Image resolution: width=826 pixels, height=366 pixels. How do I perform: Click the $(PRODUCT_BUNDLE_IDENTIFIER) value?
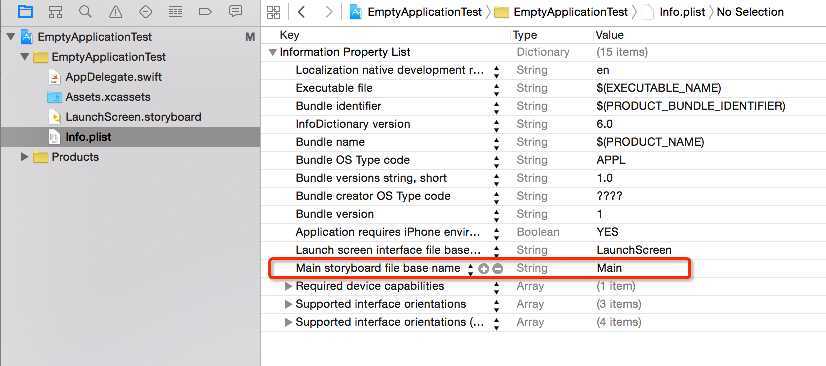pos(691,106)
